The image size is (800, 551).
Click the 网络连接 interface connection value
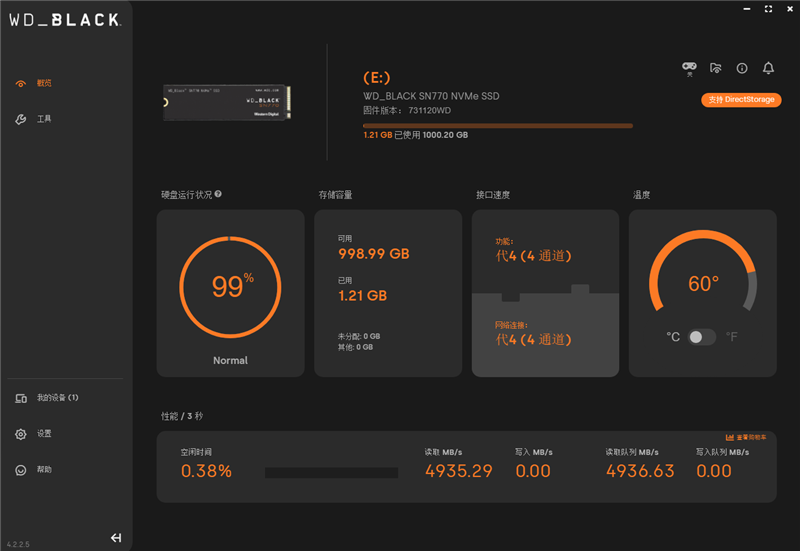point(533,339)
